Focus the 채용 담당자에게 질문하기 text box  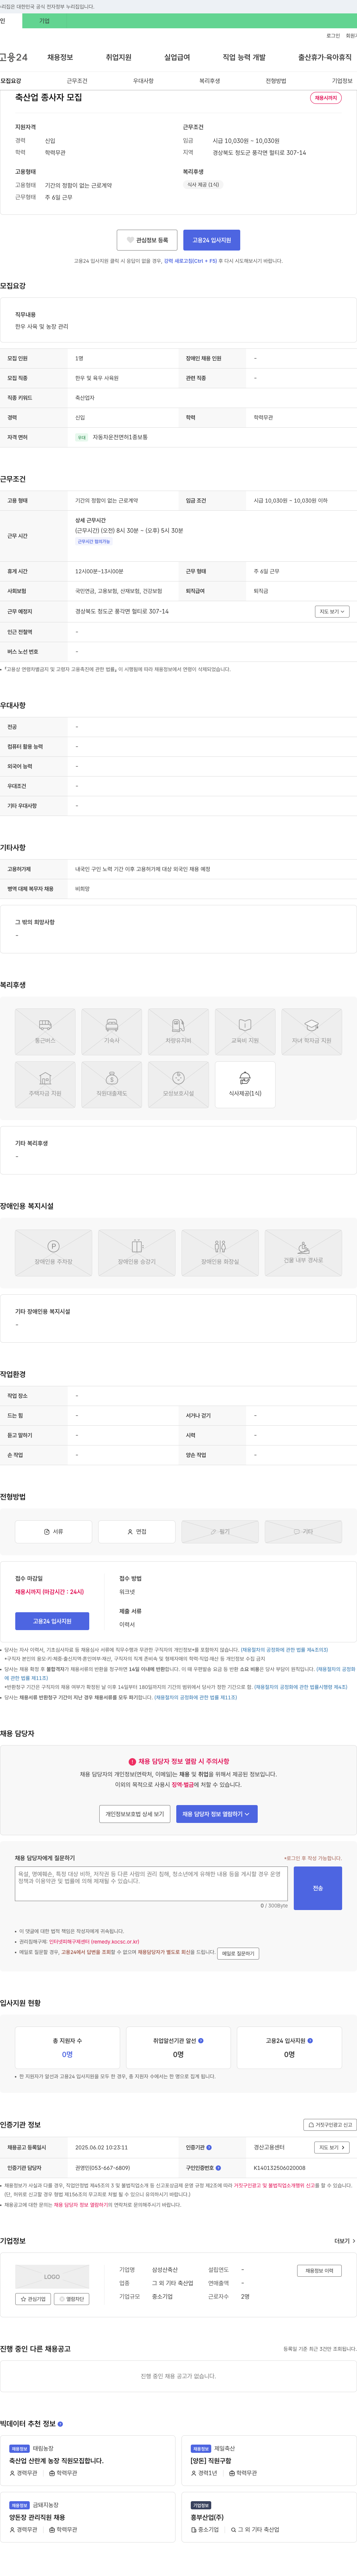tap(151, 1884)
